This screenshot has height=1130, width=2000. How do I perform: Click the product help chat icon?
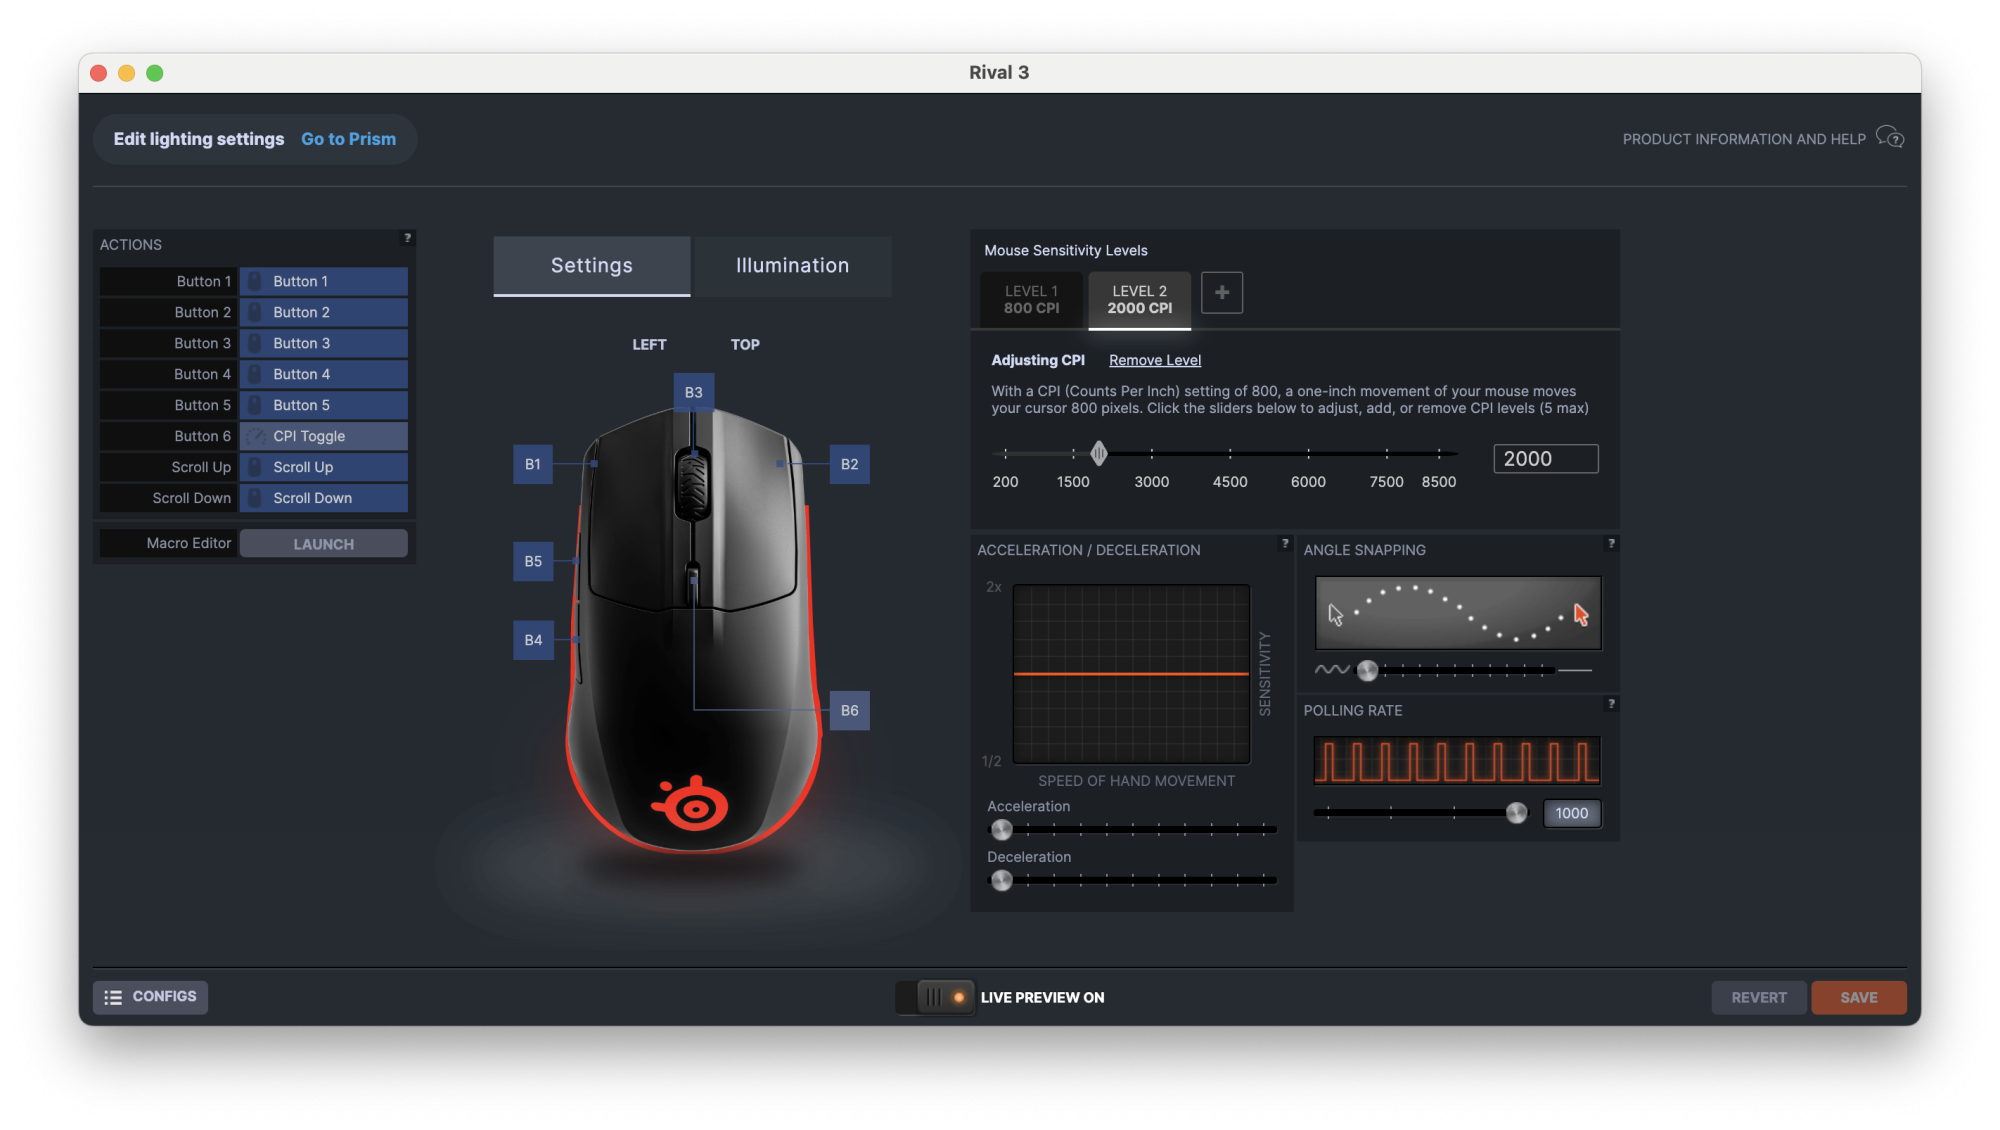point(1889,138)
